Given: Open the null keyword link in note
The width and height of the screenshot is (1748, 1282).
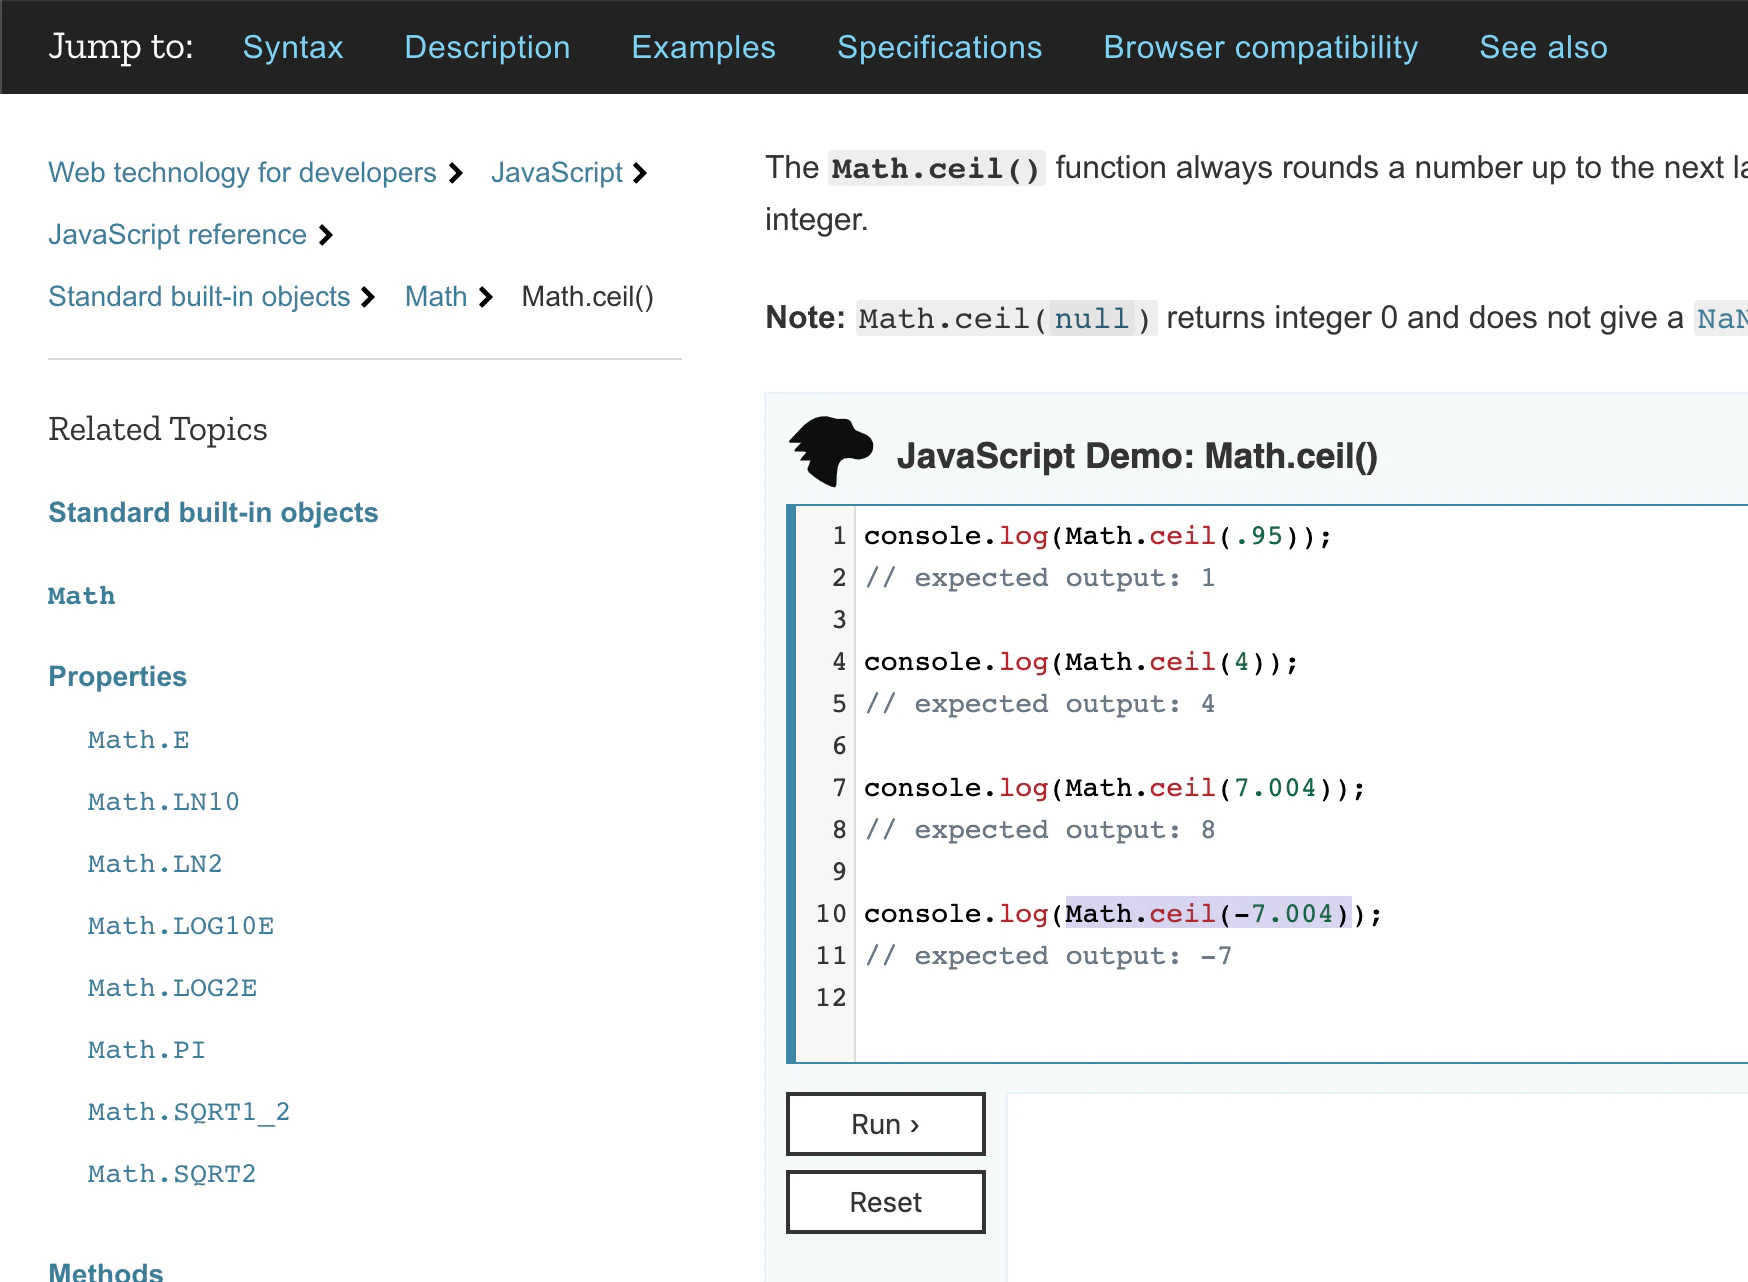Looking at the screenshot, I should click(x=1091, y=319).
